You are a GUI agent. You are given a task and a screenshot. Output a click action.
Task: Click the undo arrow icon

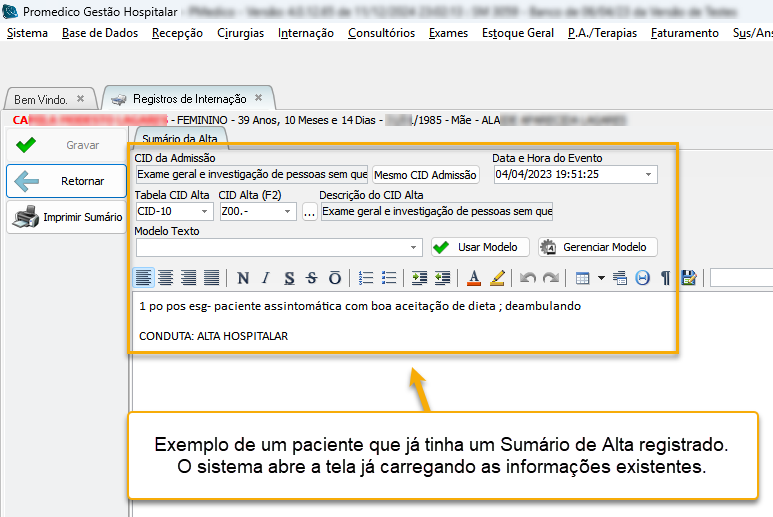point(528,278)
